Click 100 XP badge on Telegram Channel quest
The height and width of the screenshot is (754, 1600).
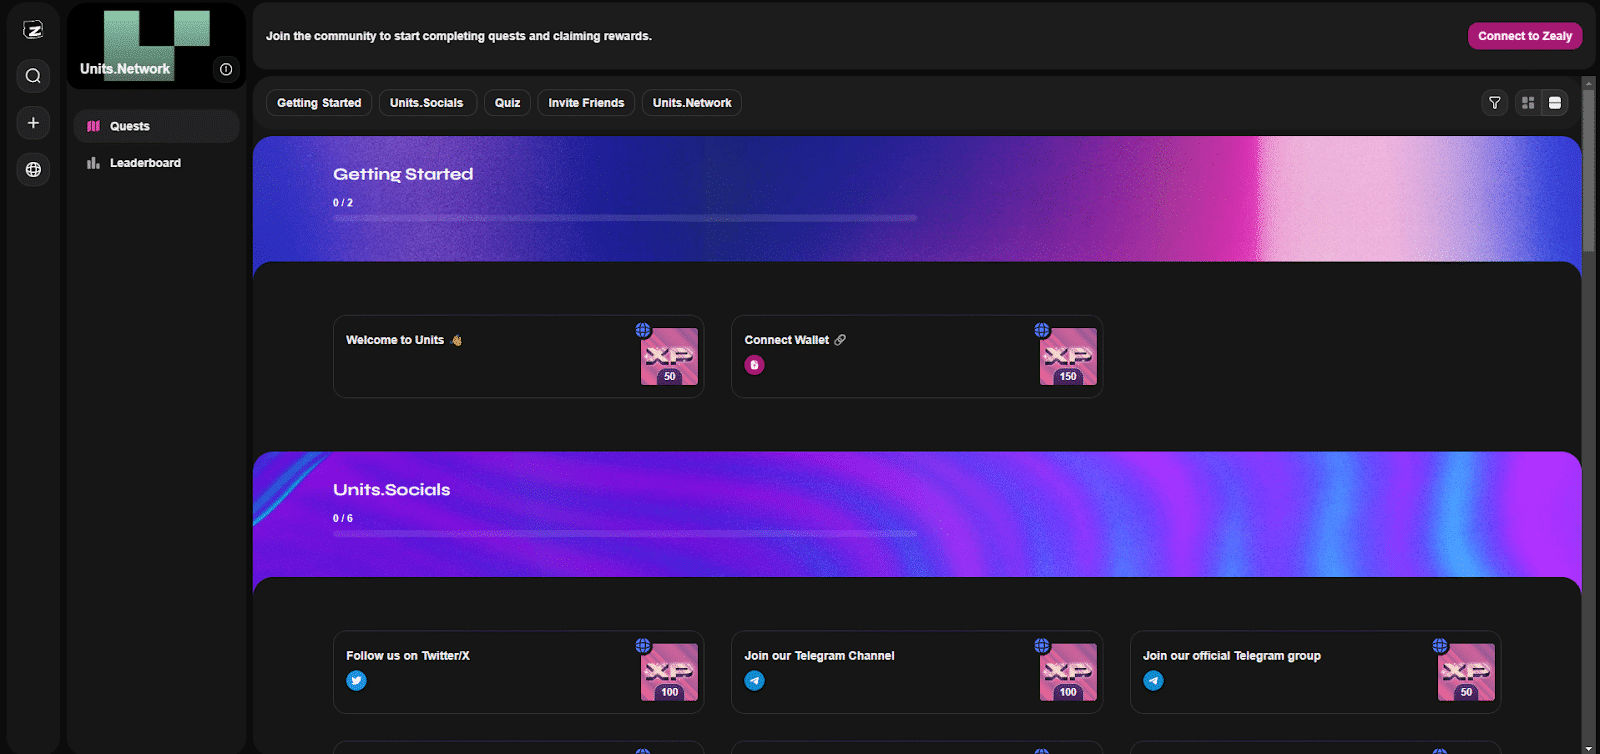(1068, 672)
